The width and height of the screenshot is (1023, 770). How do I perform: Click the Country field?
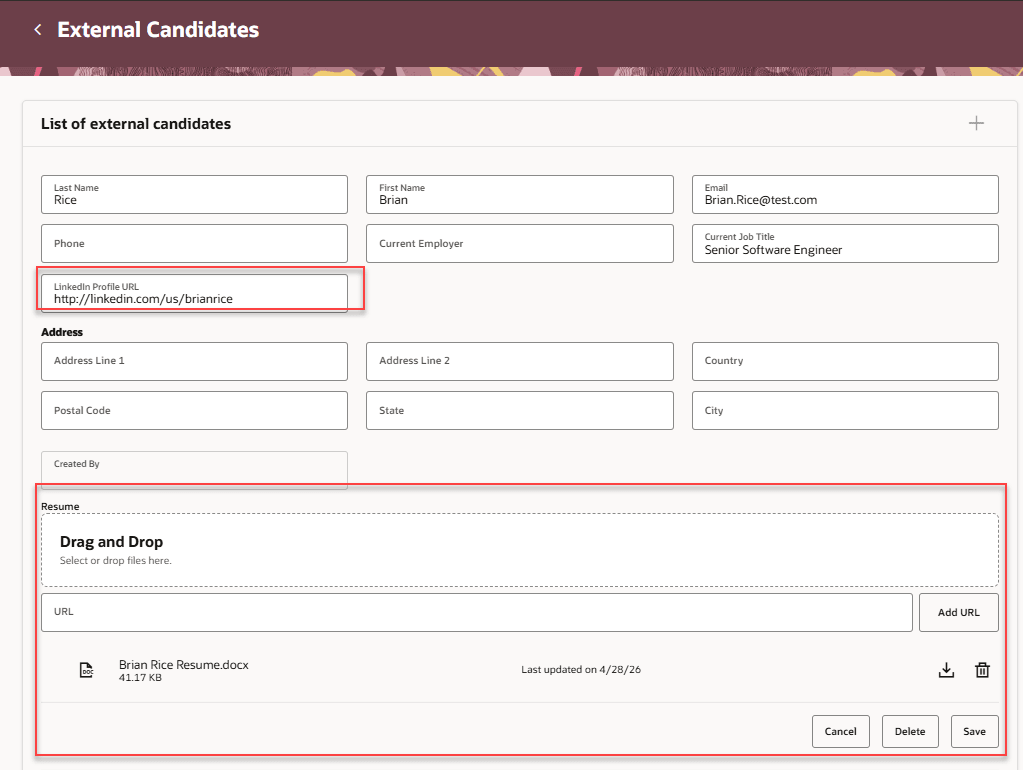click(x=845, y=362)
